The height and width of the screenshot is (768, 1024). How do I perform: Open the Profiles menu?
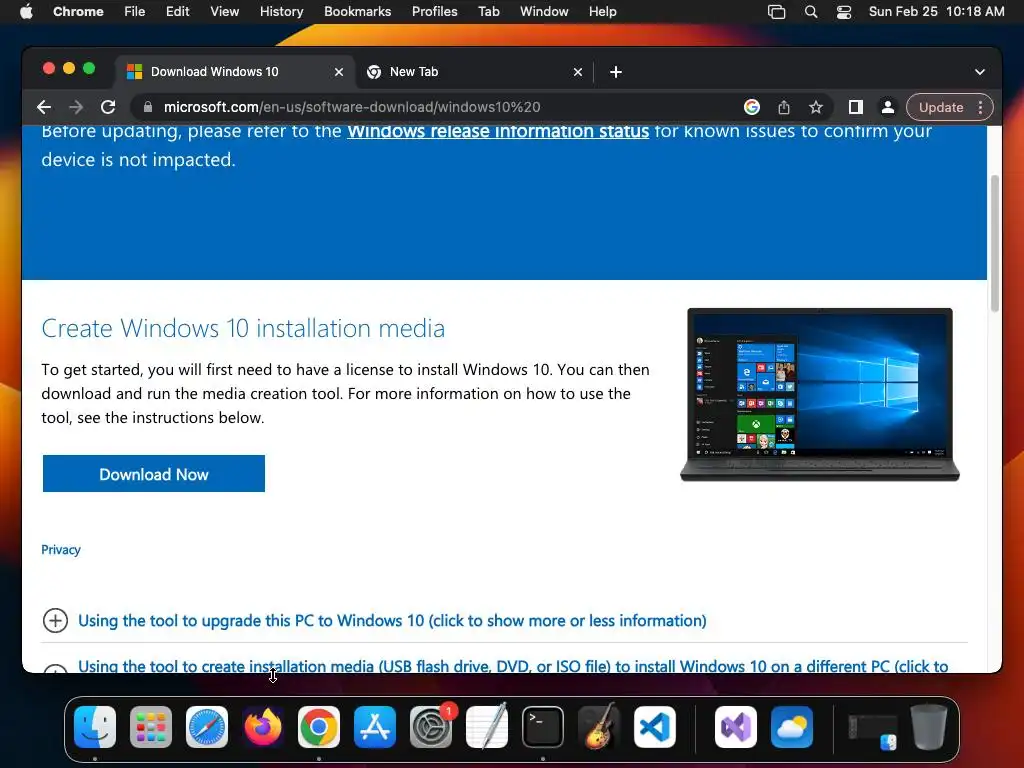coord(434,12)
